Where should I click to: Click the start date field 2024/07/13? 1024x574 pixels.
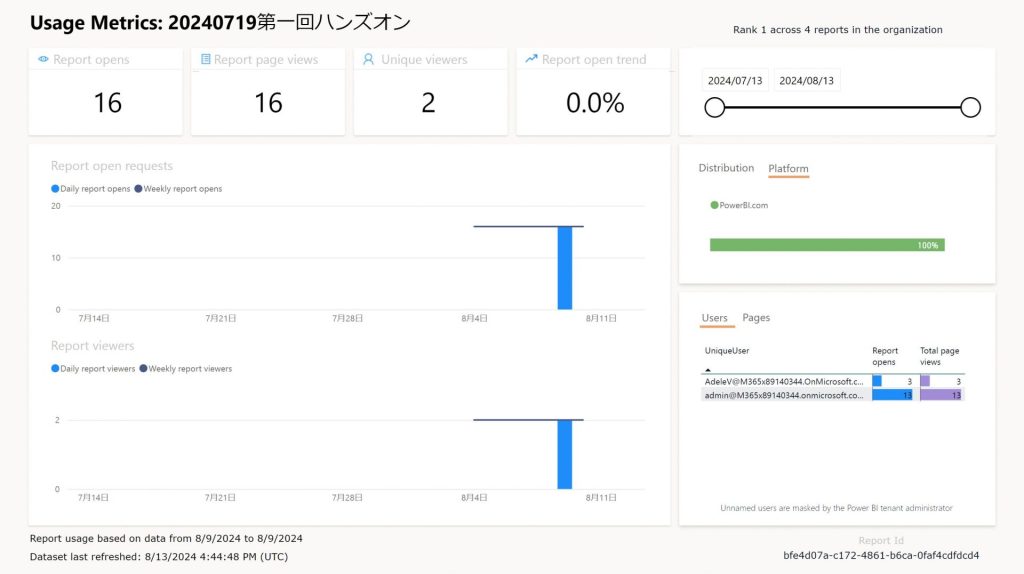734,81
